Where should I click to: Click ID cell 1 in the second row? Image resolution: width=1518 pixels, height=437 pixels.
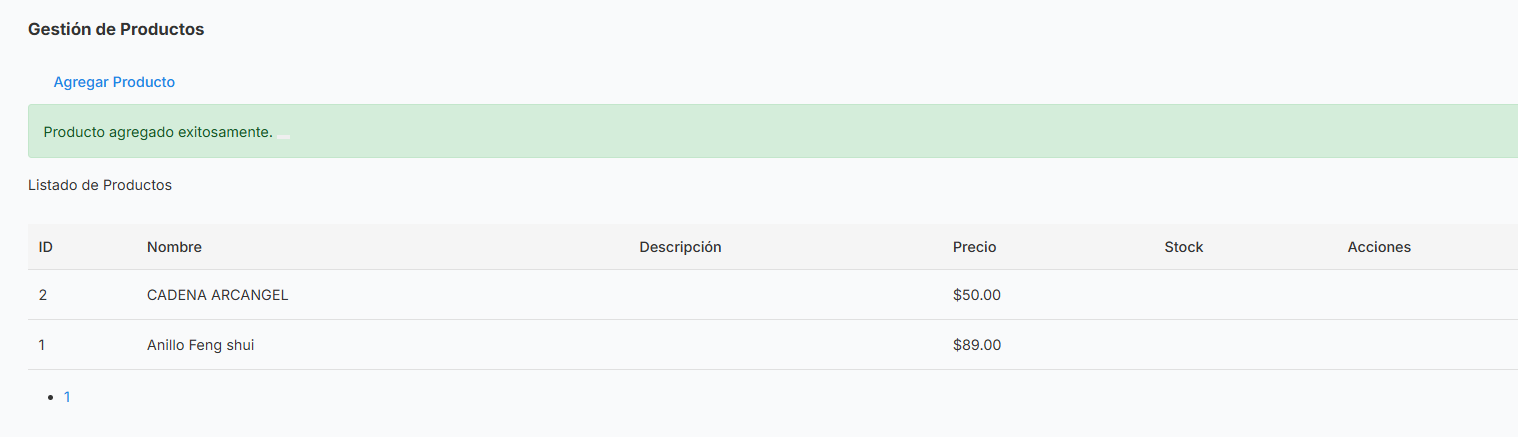pos(42,345)
